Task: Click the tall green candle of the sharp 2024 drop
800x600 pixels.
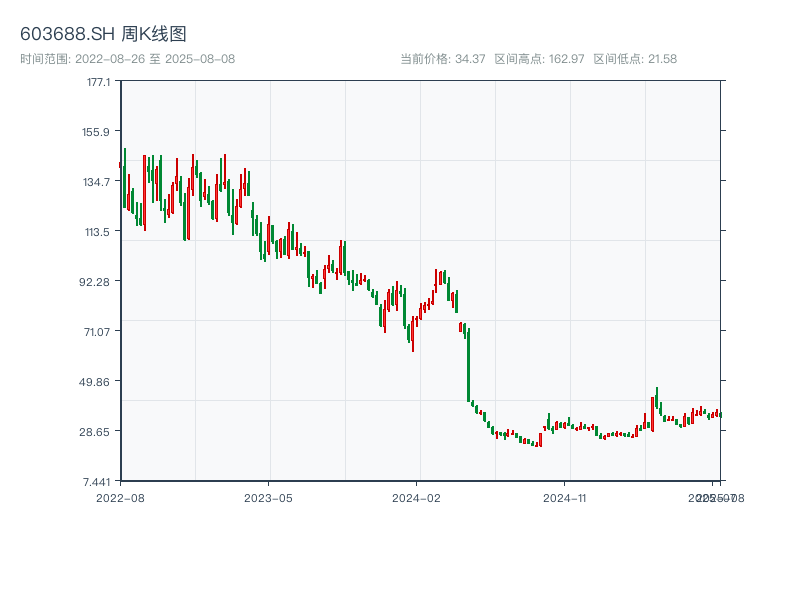Action: 467,364
